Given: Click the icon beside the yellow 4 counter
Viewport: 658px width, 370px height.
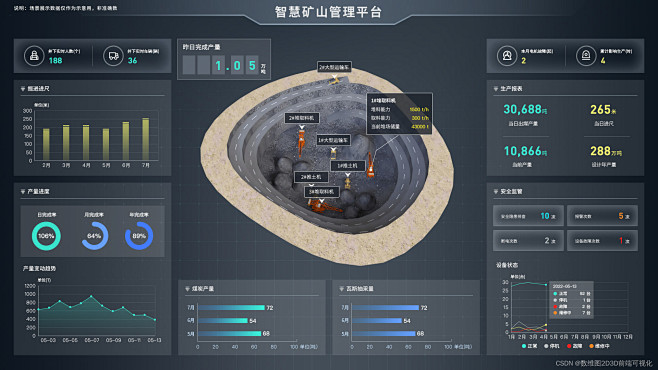Looking at the screenshot, I should coord(586,56).
